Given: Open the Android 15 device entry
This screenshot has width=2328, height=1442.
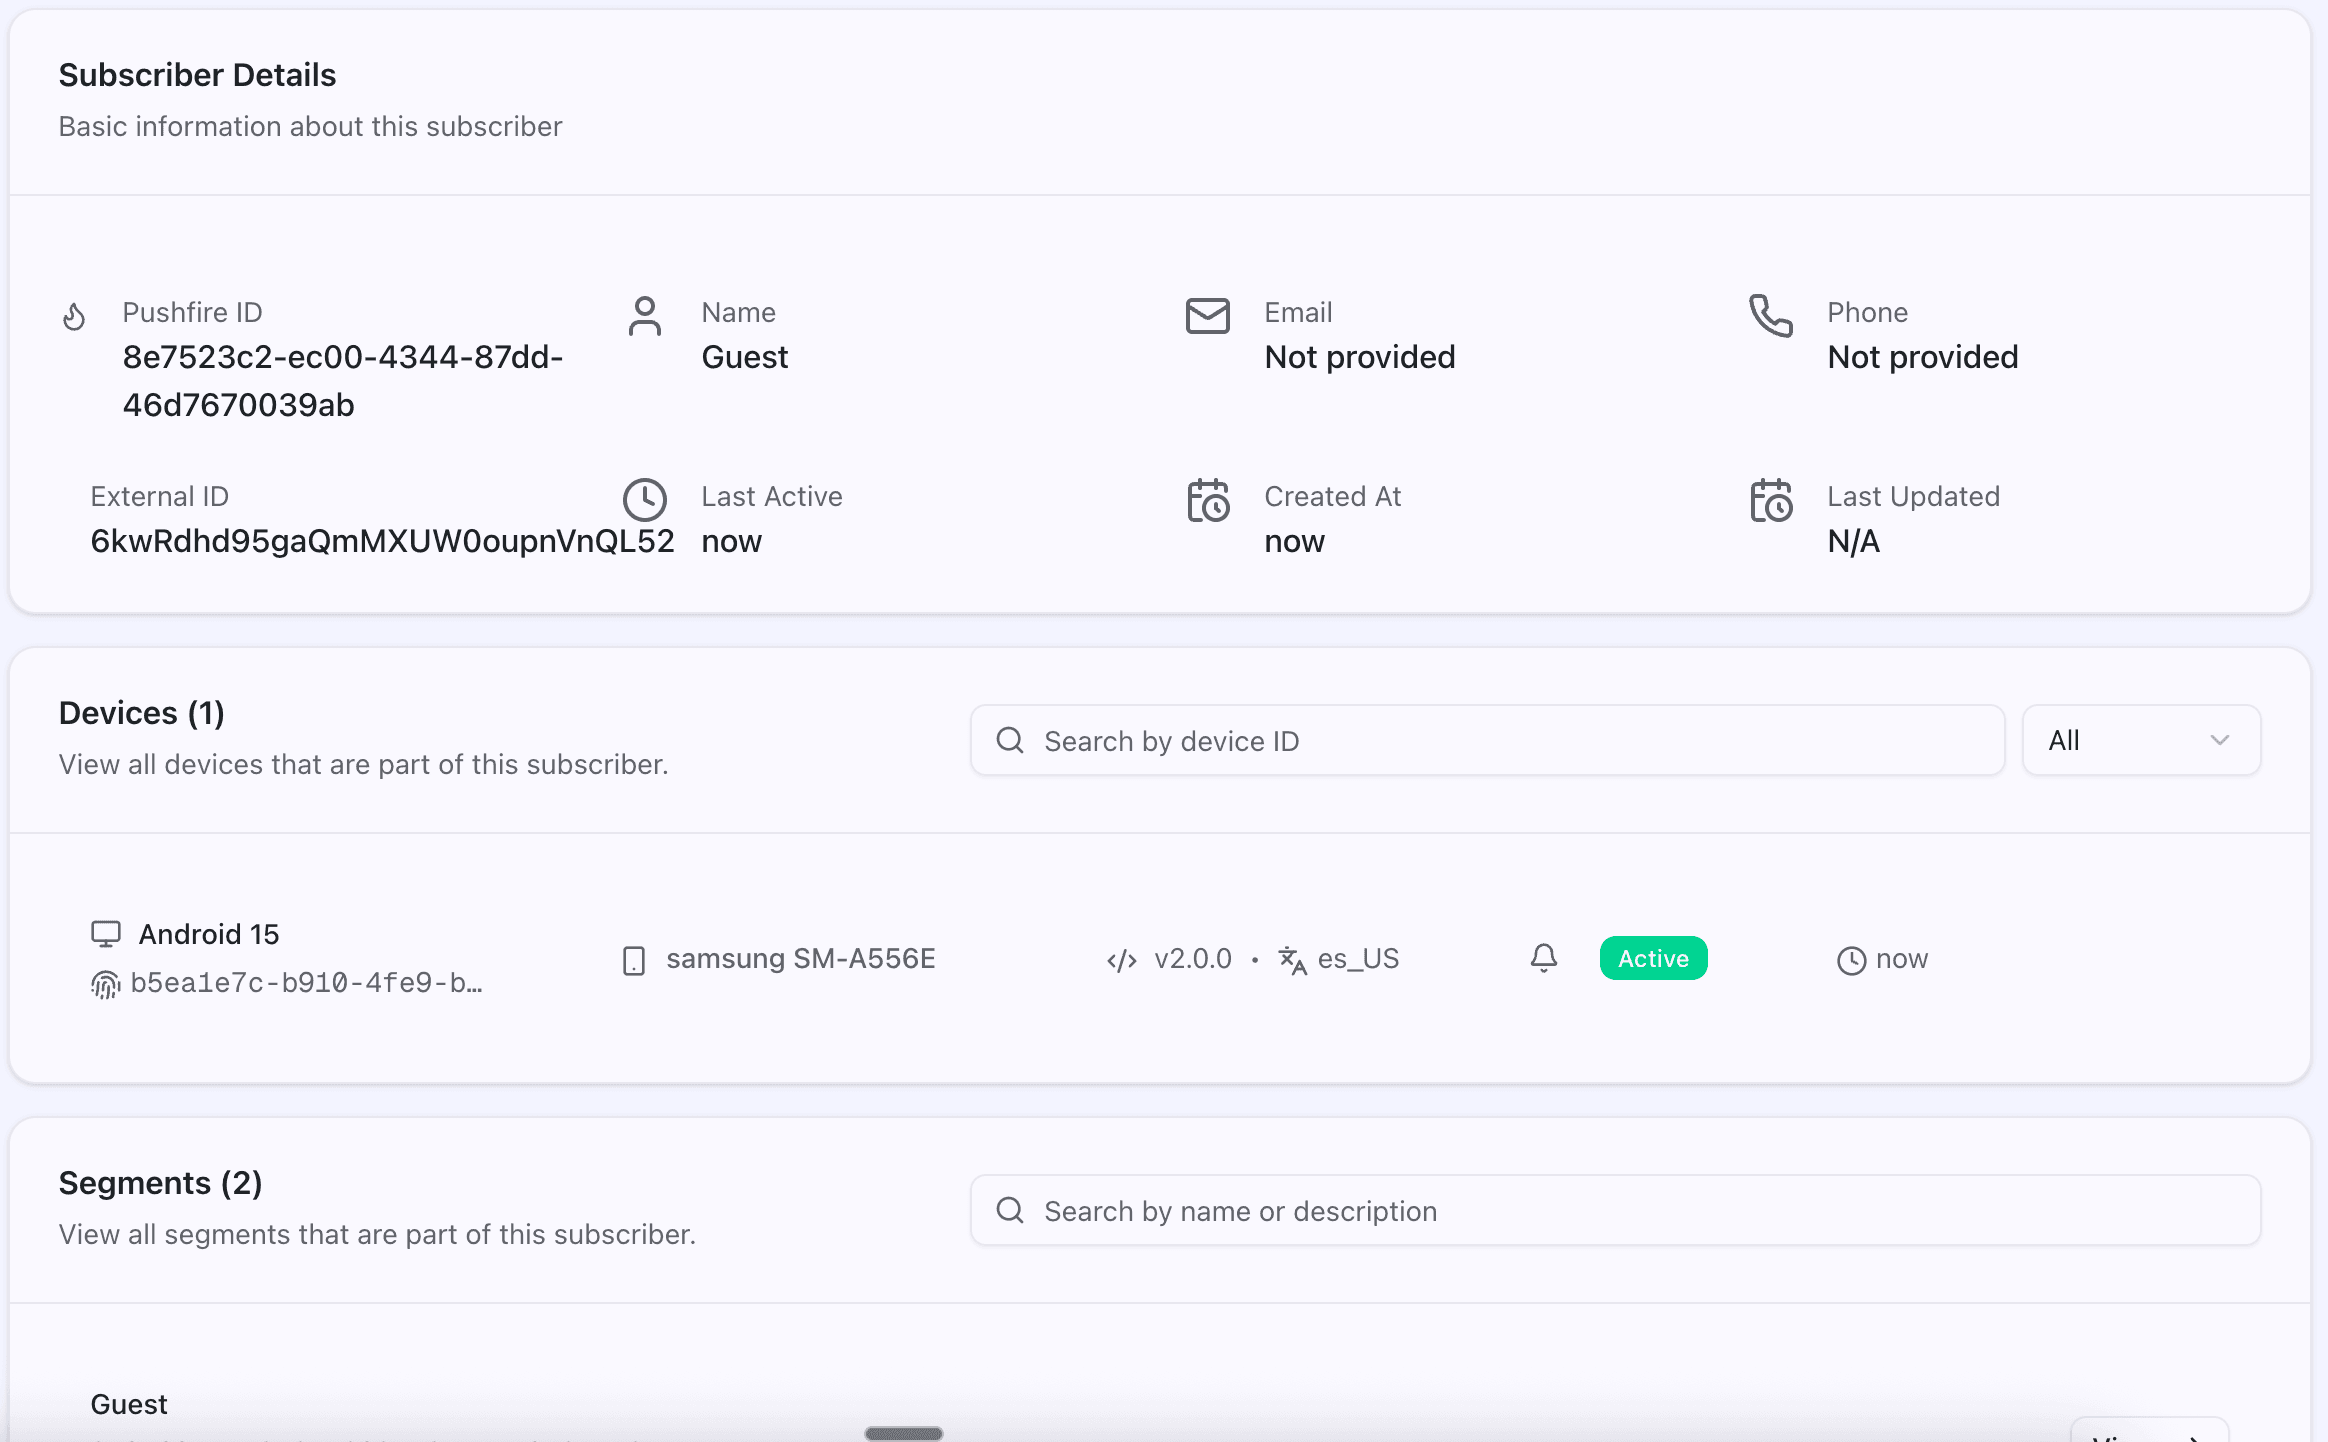Looking at the screenshot, I should coord(209,934).
